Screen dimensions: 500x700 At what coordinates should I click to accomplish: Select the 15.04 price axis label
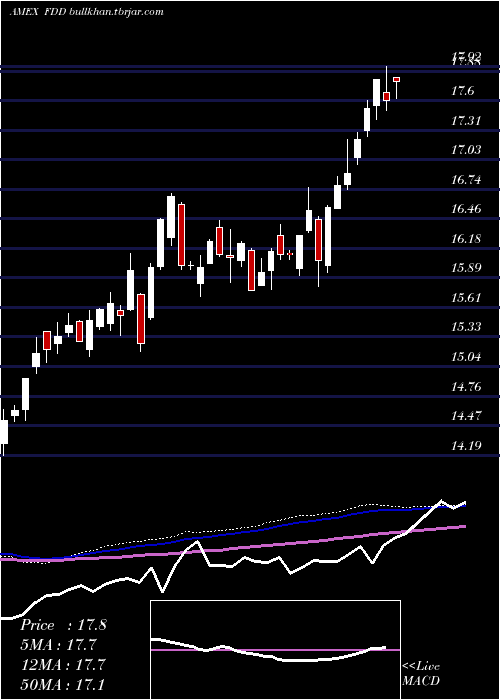pyautogui.click(x=467, y=356)
